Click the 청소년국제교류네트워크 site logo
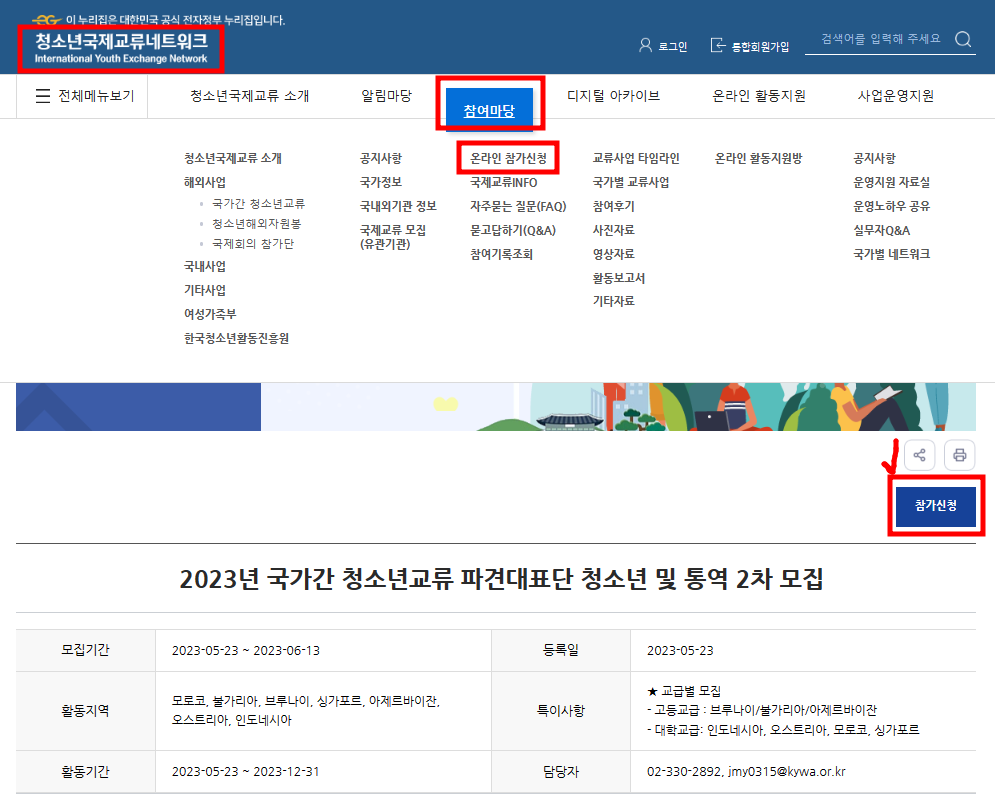 click(121, 48)
